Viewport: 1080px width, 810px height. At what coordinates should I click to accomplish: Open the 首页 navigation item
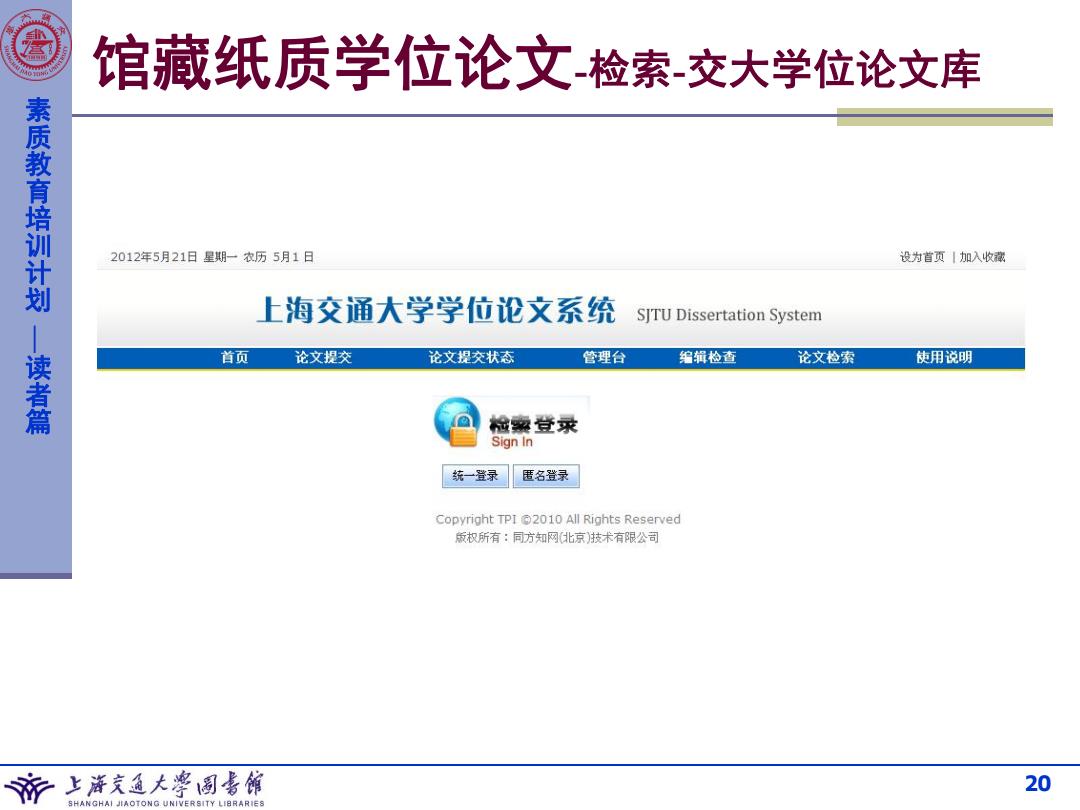[234, 357]
